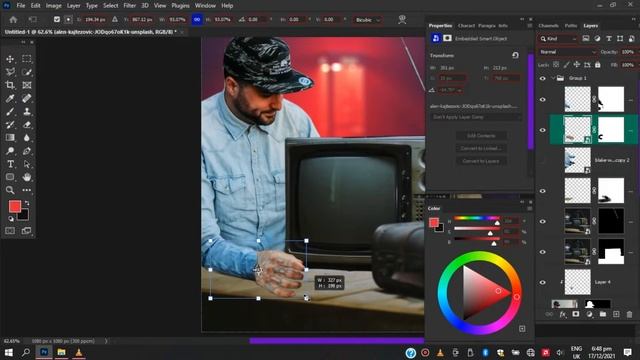
Task: Hide the selected green-highlighted layer
Action: click(x=542, y=130)
